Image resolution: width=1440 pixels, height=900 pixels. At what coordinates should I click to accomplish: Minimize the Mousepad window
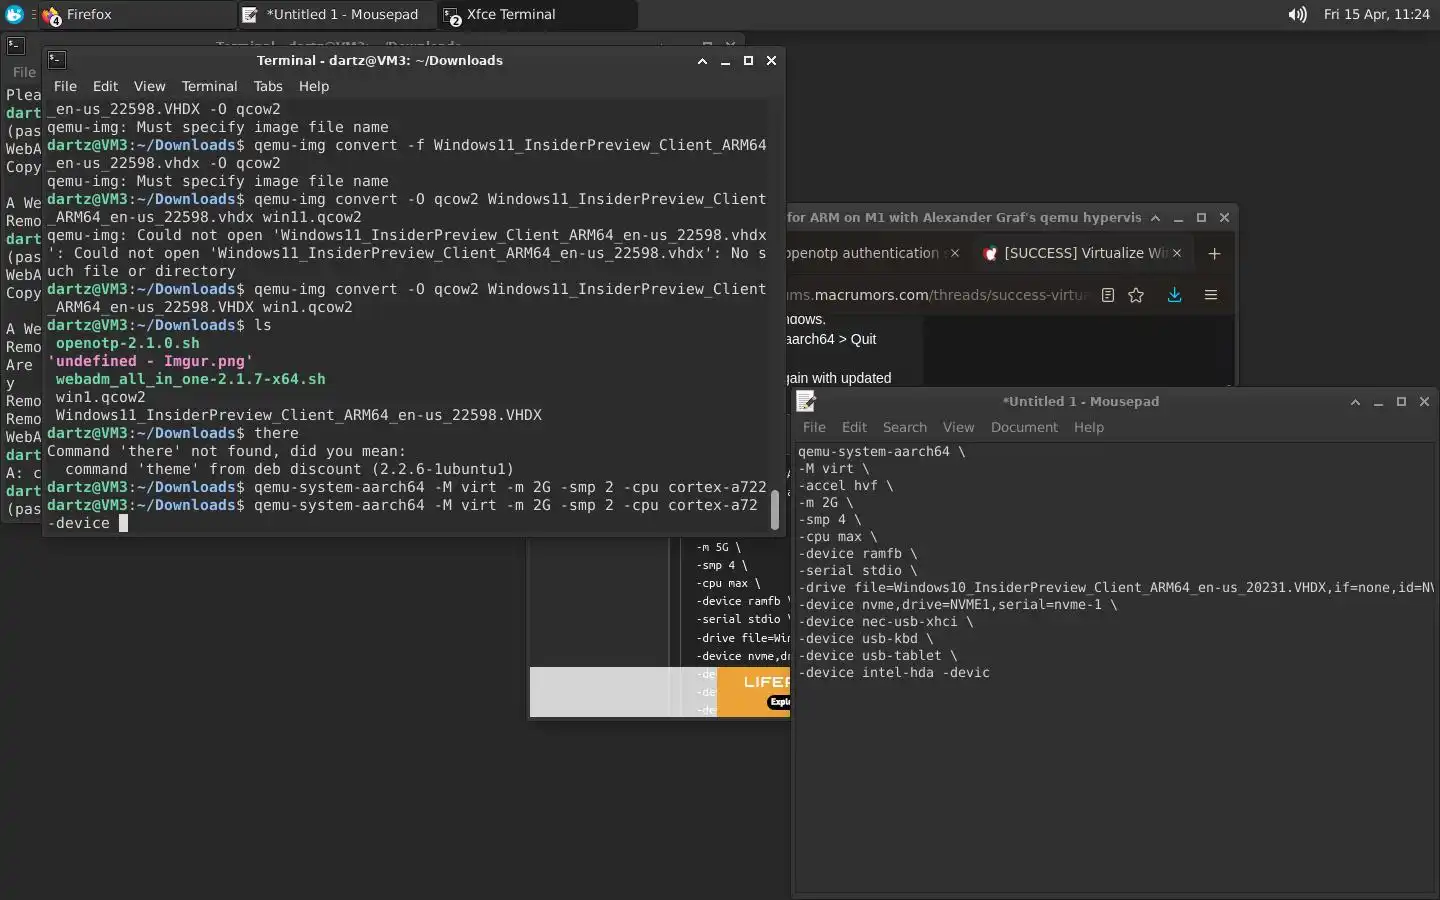(1378, 402)
